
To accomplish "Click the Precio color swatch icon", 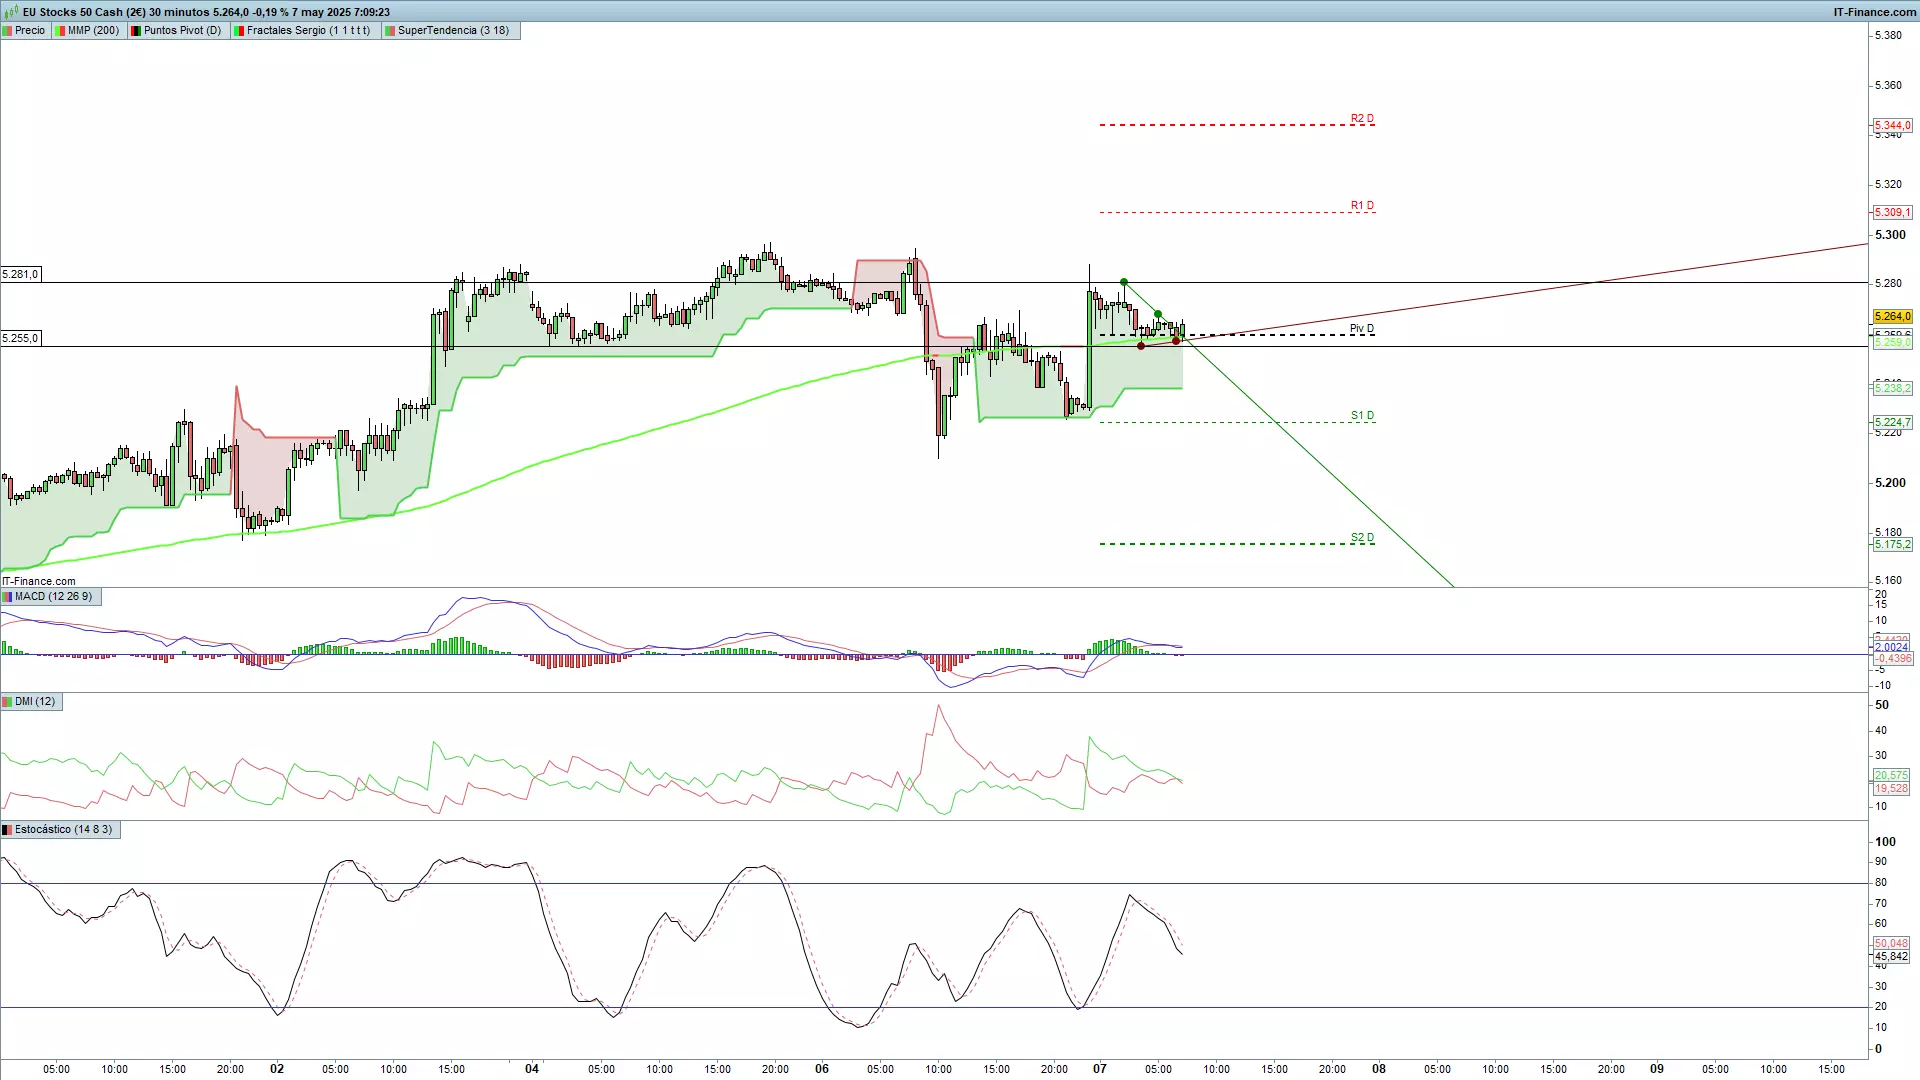I will [x=8, y=30].
